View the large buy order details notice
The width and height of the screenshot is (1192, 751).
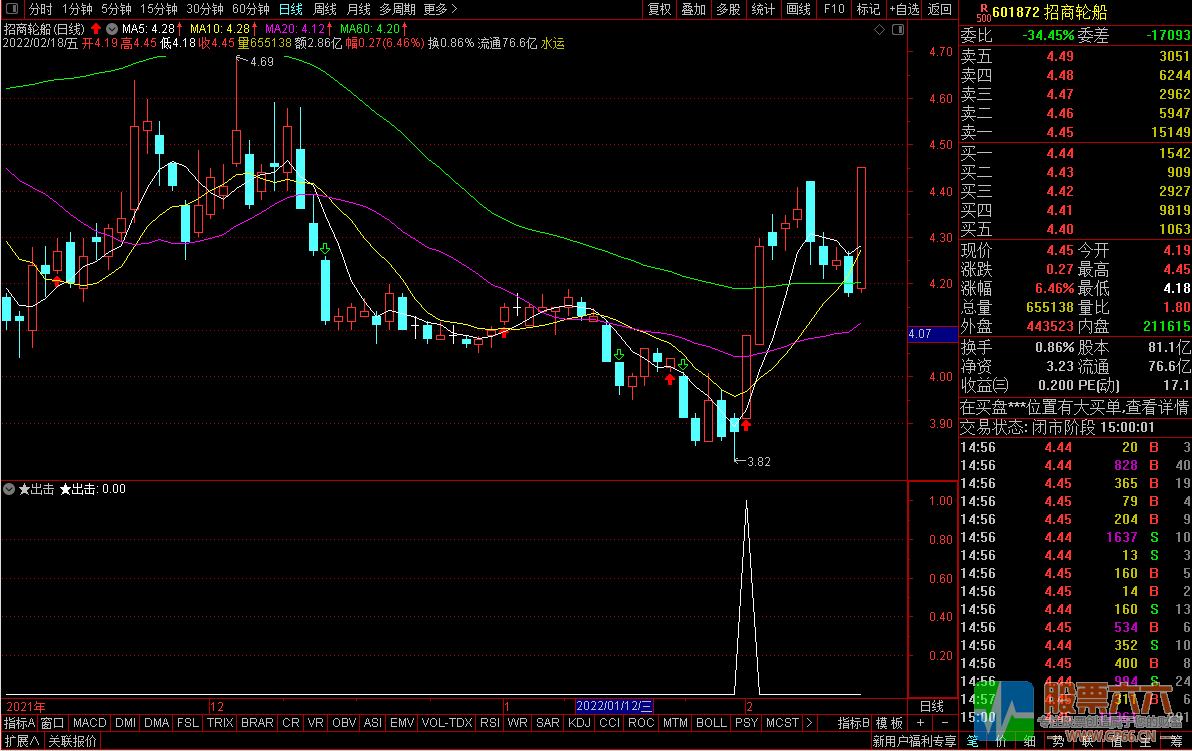point(1075,408)
